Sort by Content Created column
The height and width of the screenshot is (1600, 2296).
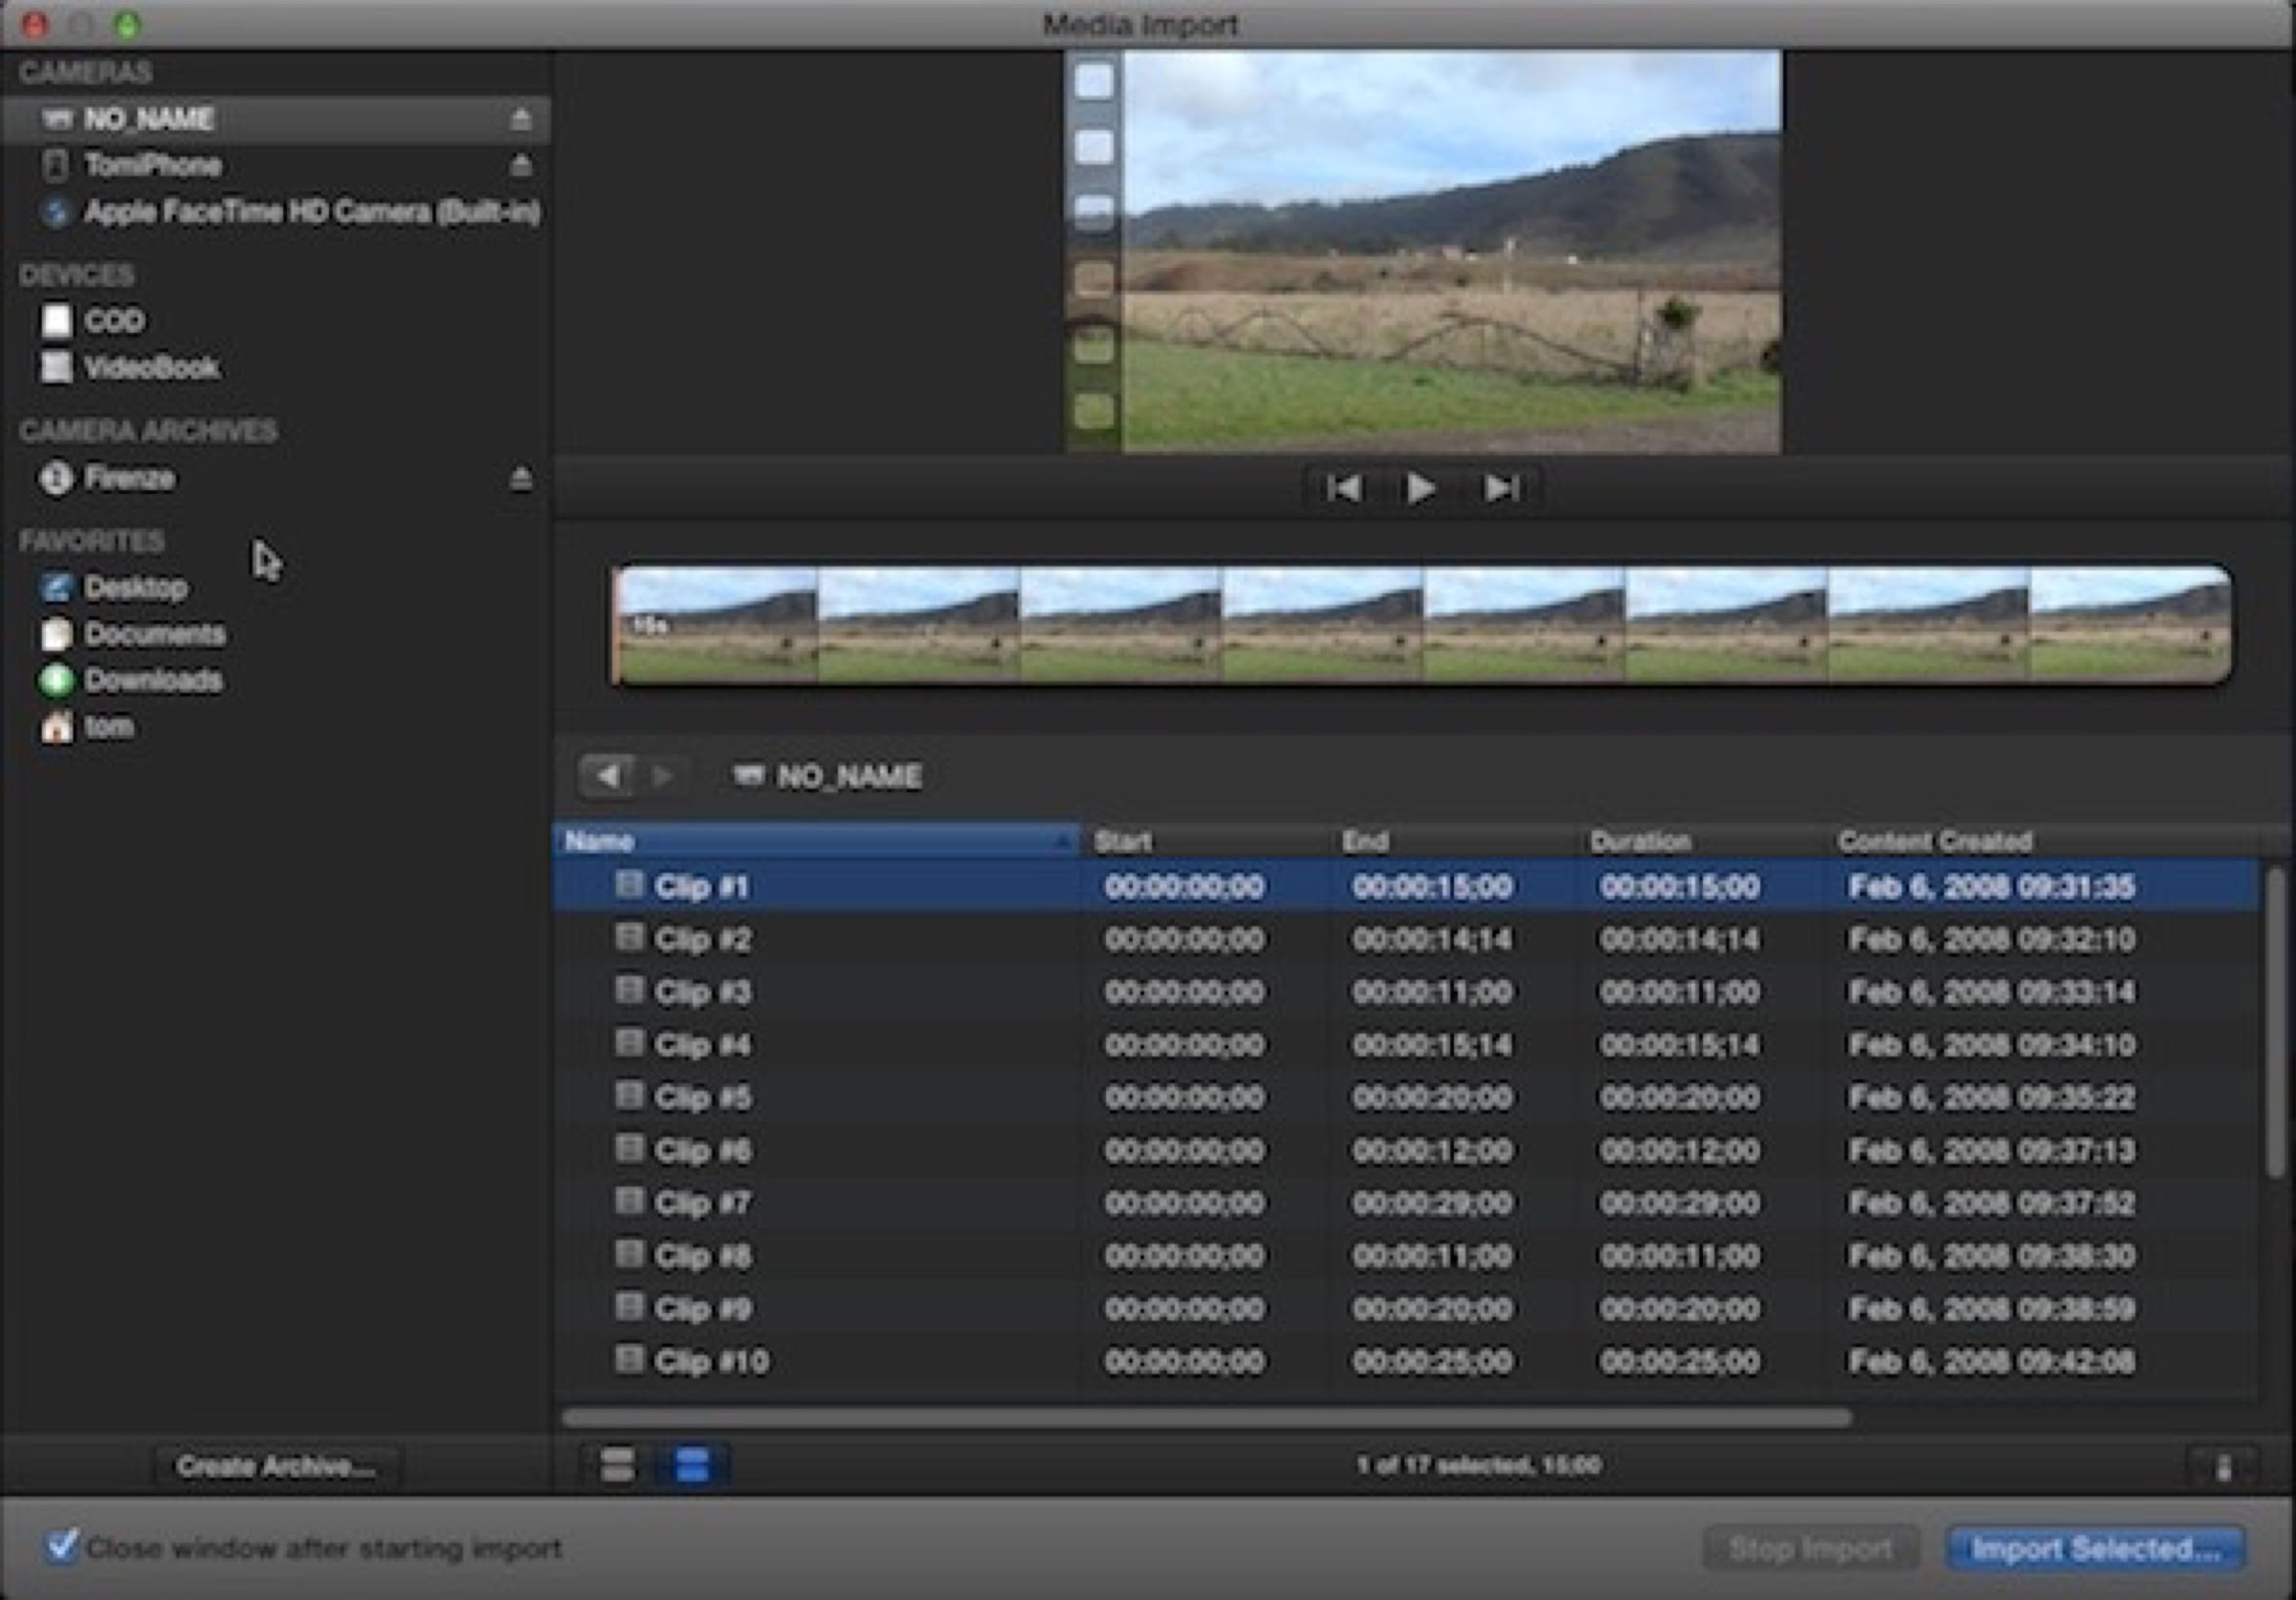click(x=1934, y=841)
